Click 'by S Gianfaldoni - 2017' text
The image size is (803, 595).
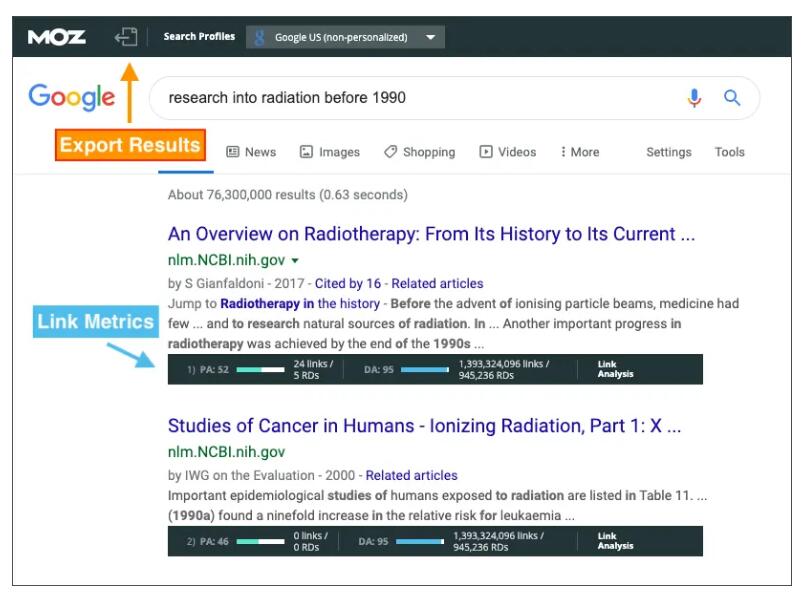(236, 283)
